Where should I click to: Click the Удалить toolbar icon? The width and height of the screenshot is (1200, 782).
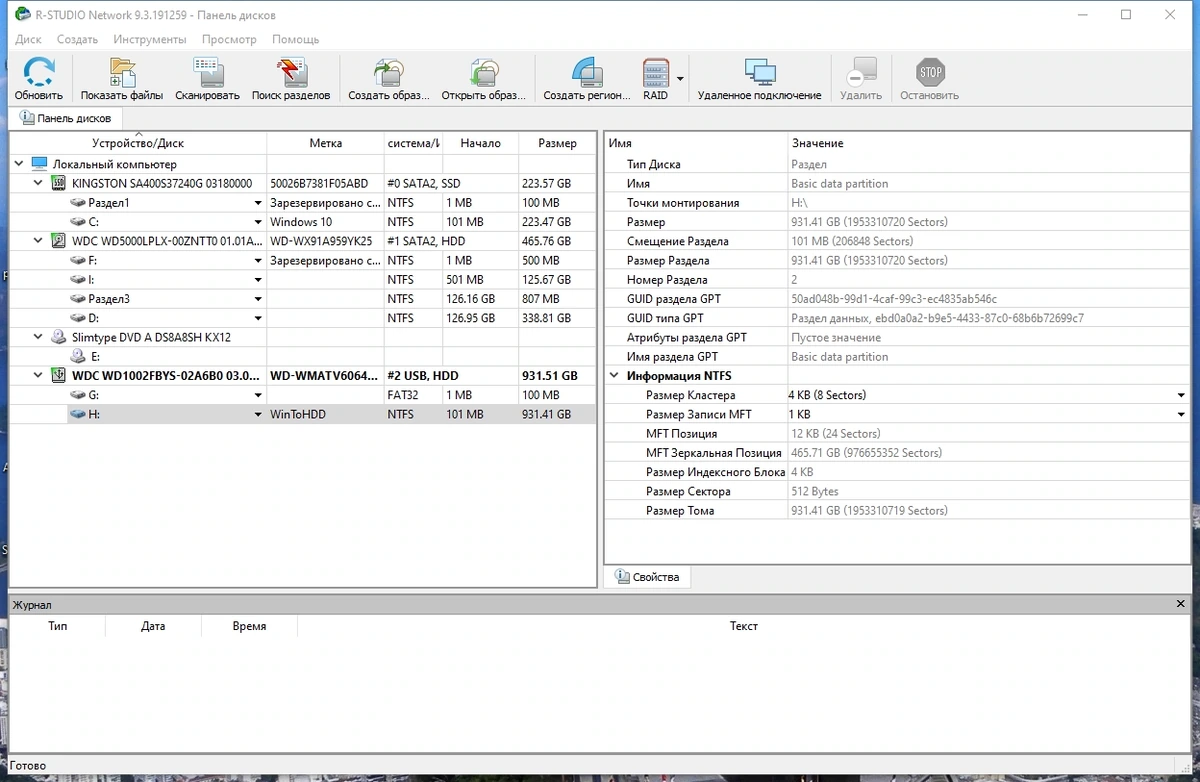(861, 72)
